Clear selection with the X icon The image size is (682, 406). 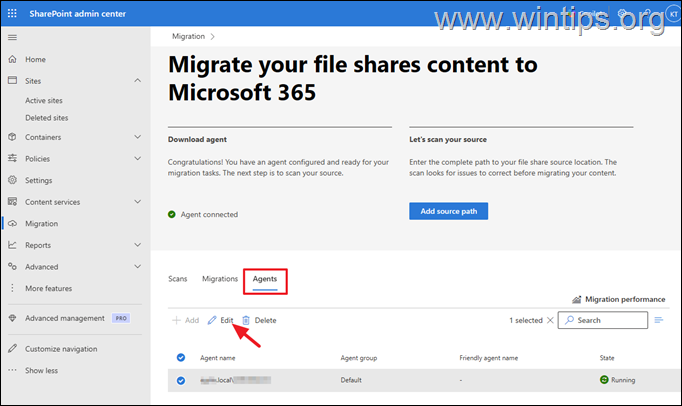(x=550, y=320)
